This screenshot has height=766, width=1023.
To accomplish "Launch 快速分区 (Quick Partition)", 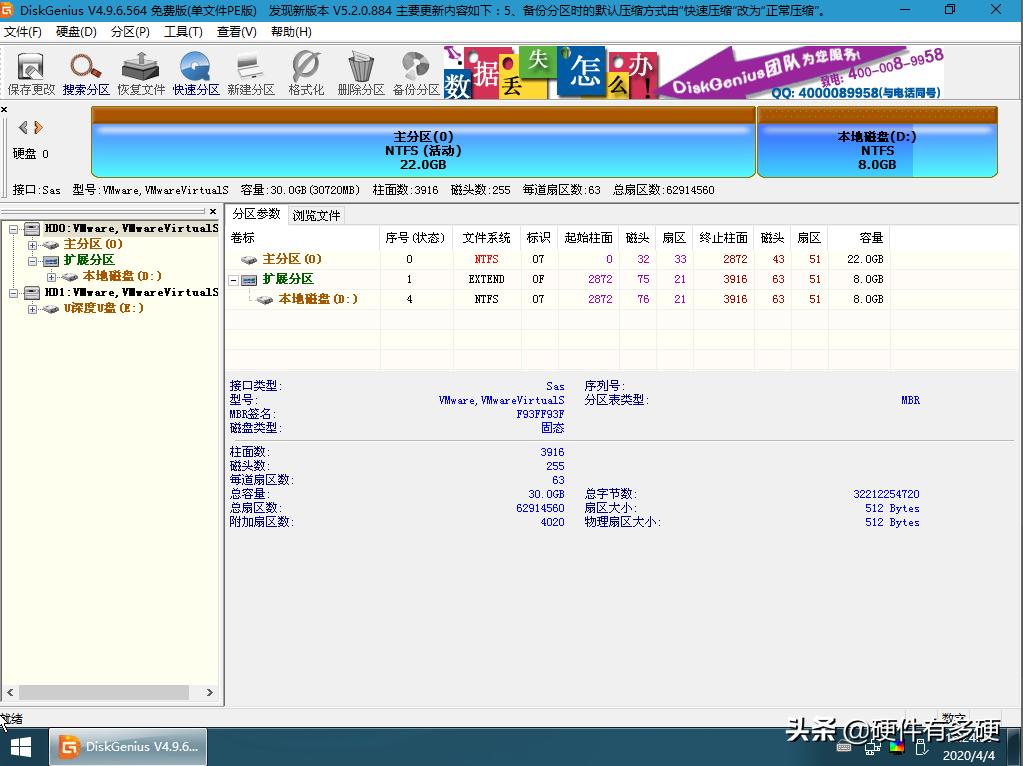I will (x=195, y=70).
